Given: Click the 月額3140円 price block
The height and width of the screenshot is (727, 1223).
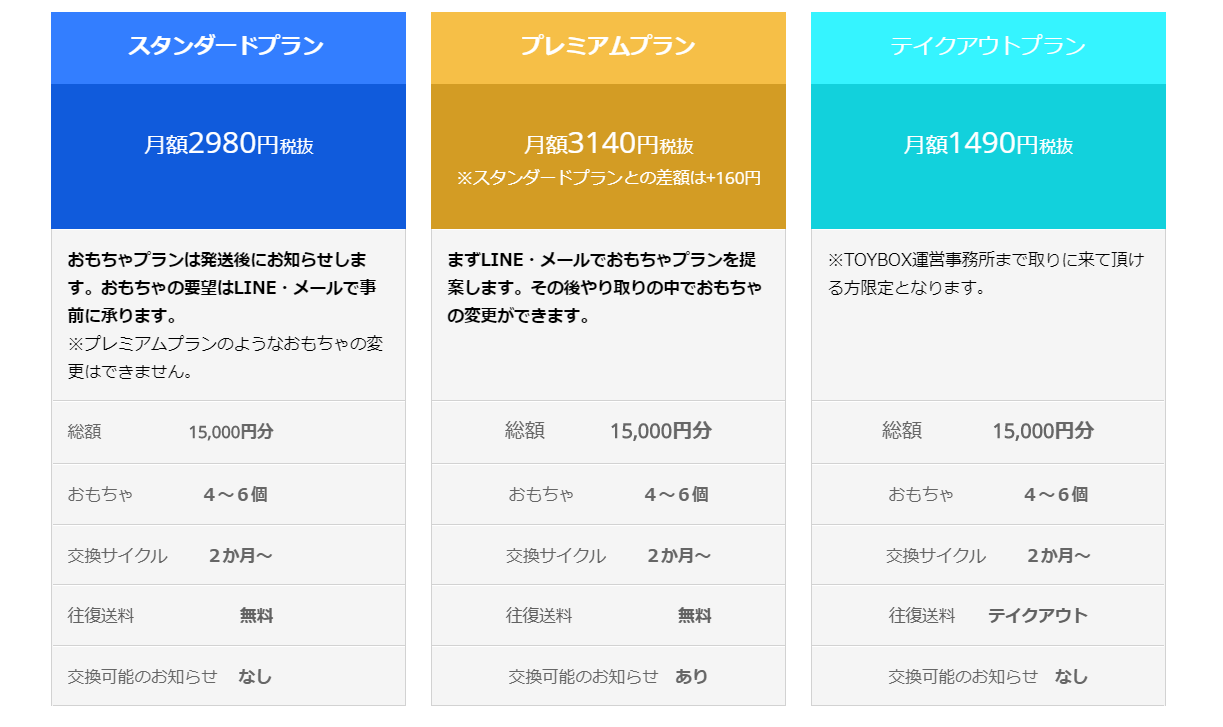Looking at the screenshot, I should (x=608, y=156).
